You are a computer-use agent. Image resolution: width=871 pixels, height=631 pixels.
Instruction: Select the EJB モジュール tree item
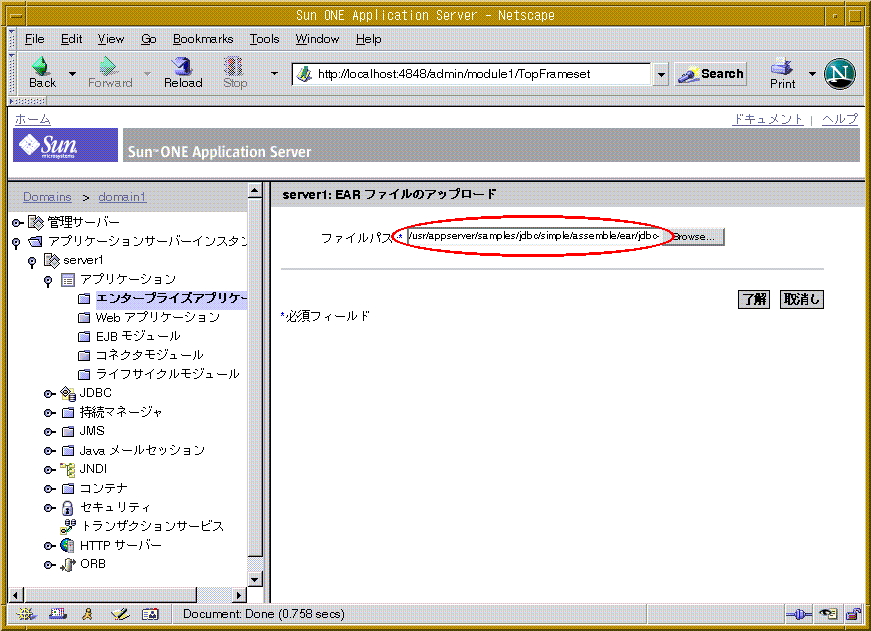coord(138,336)
